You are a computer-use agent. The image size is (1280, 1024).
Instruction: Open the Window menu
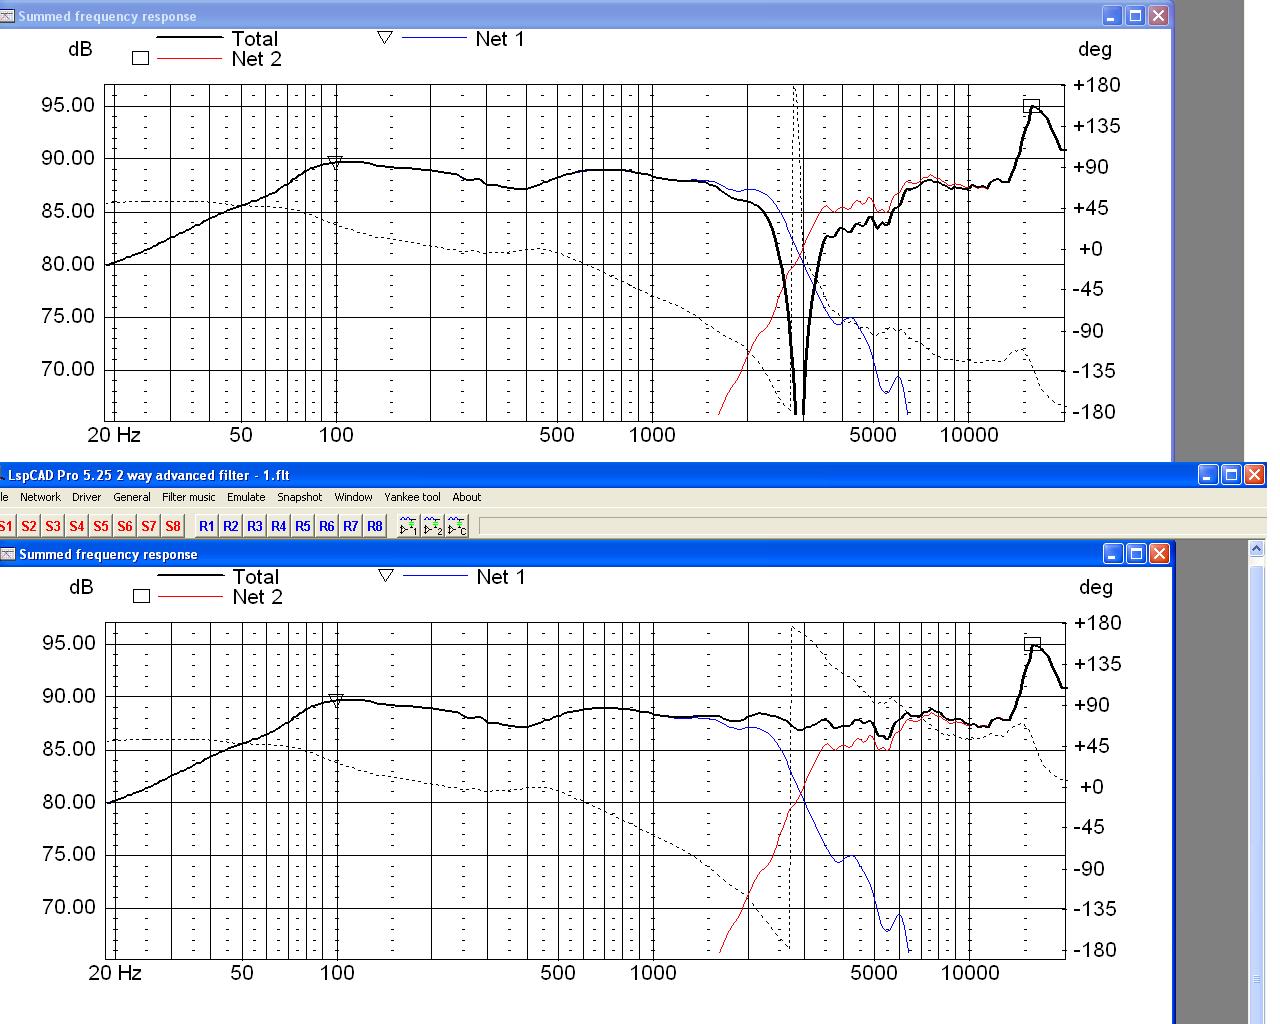coord(353,497)
